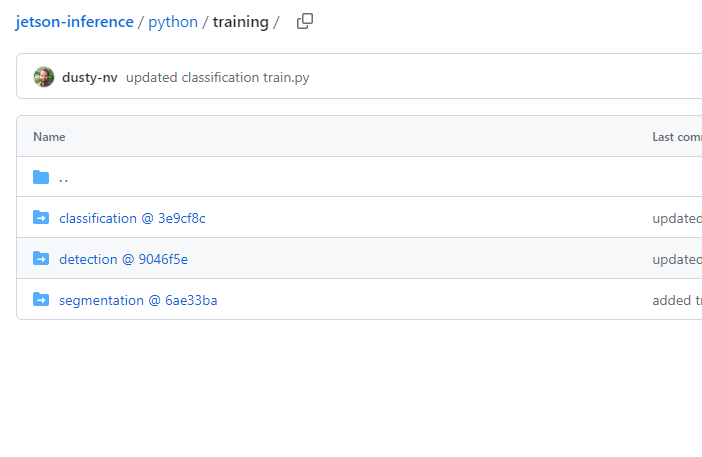Open the classification row's last commit message

coord(676,218)
